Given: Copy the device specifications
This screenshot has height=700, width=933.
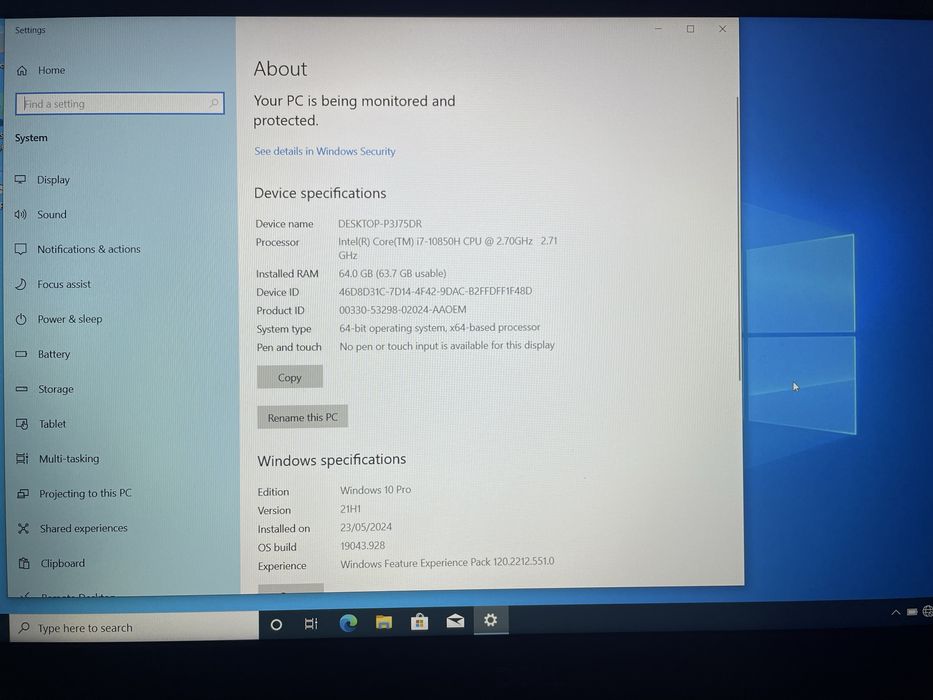Looking at the screenshot, I should click(290, 377).
